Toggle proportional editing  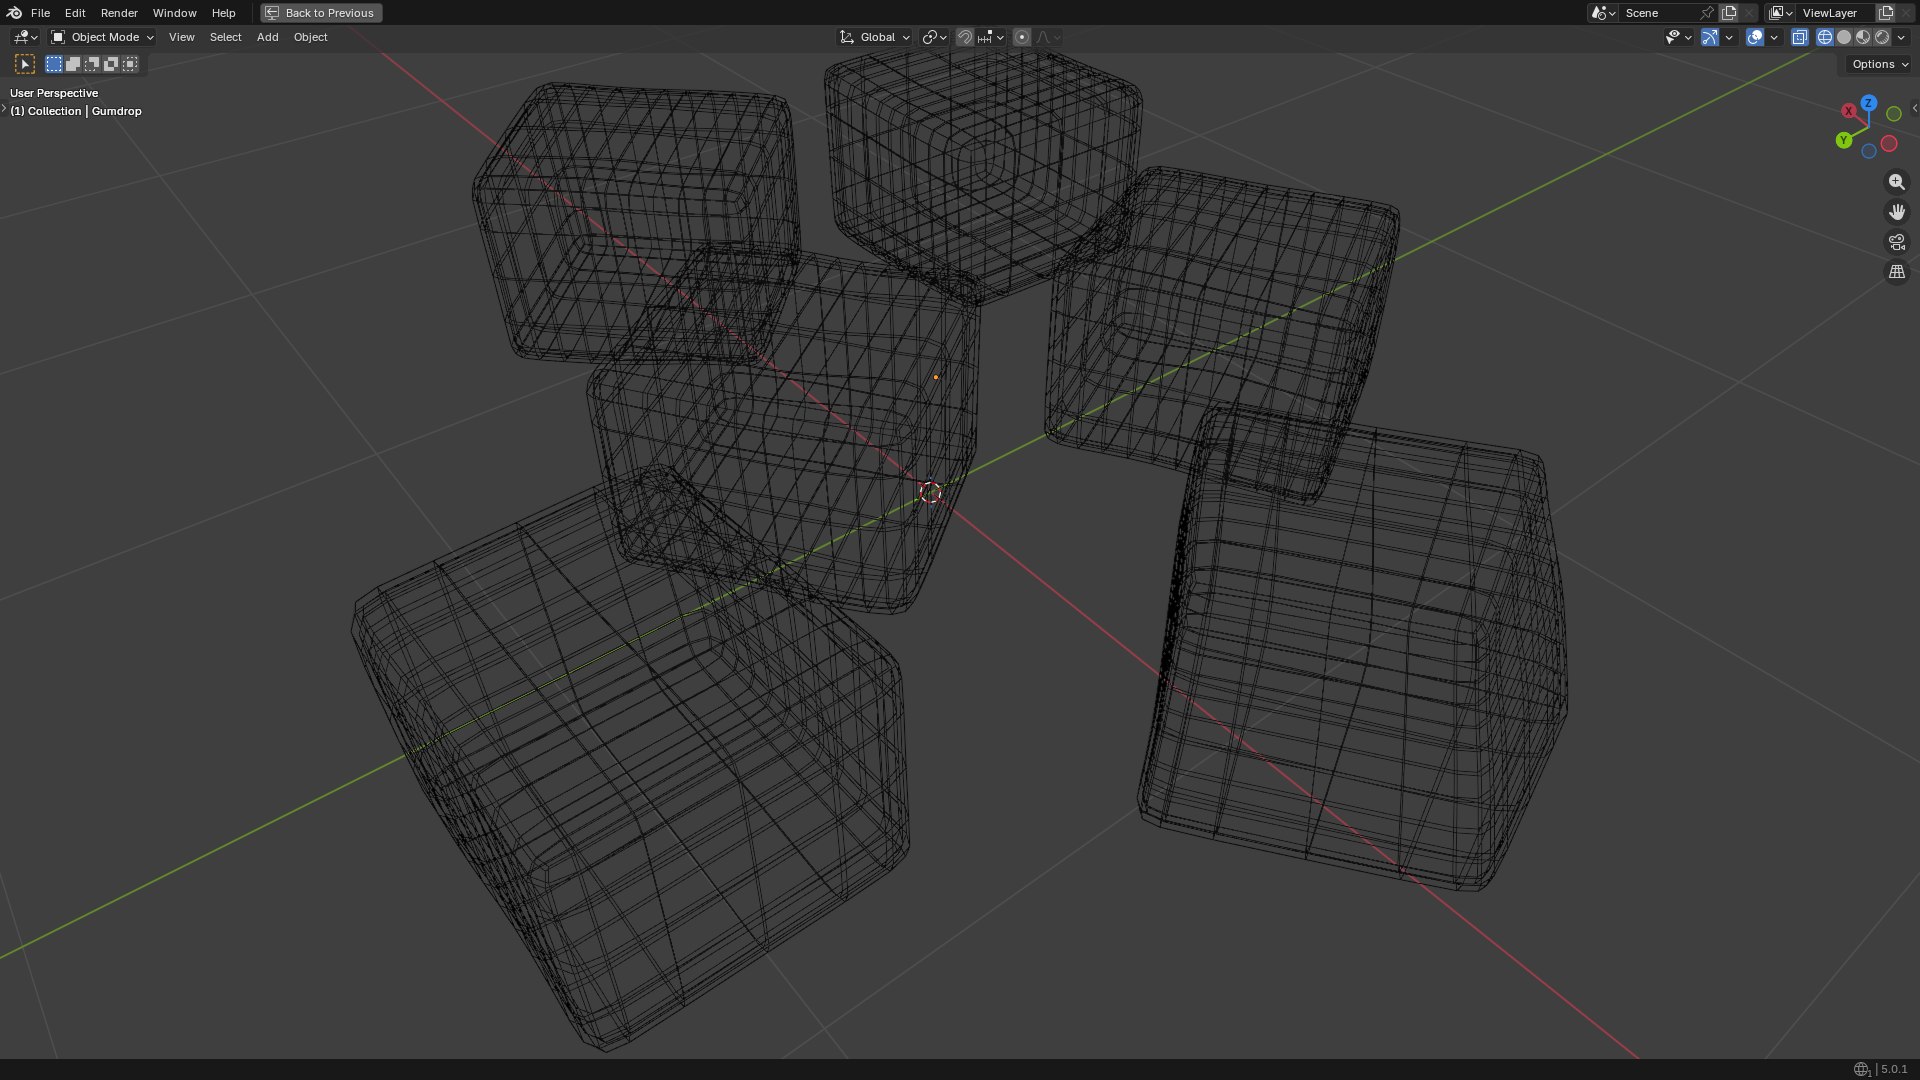[x=1022, y=37]
